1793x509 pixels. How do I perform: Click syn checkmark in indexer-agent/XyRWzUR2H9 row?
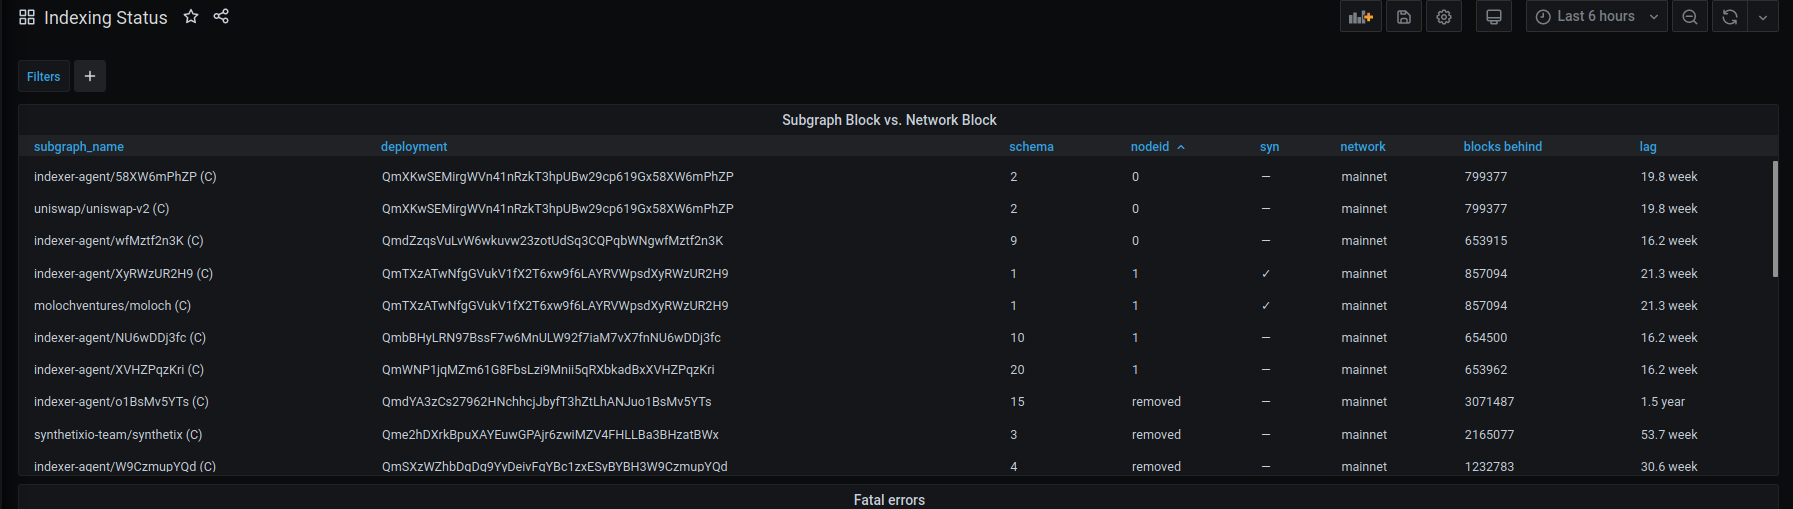[1266, 274]
